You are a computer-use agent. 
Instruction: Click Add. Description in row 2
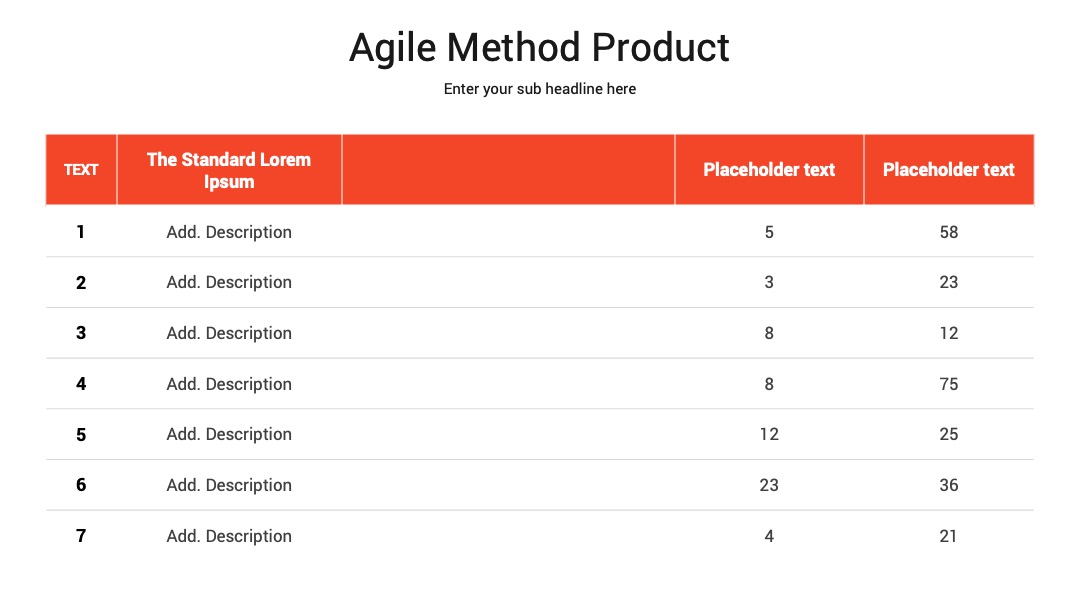tap(229, 282)
